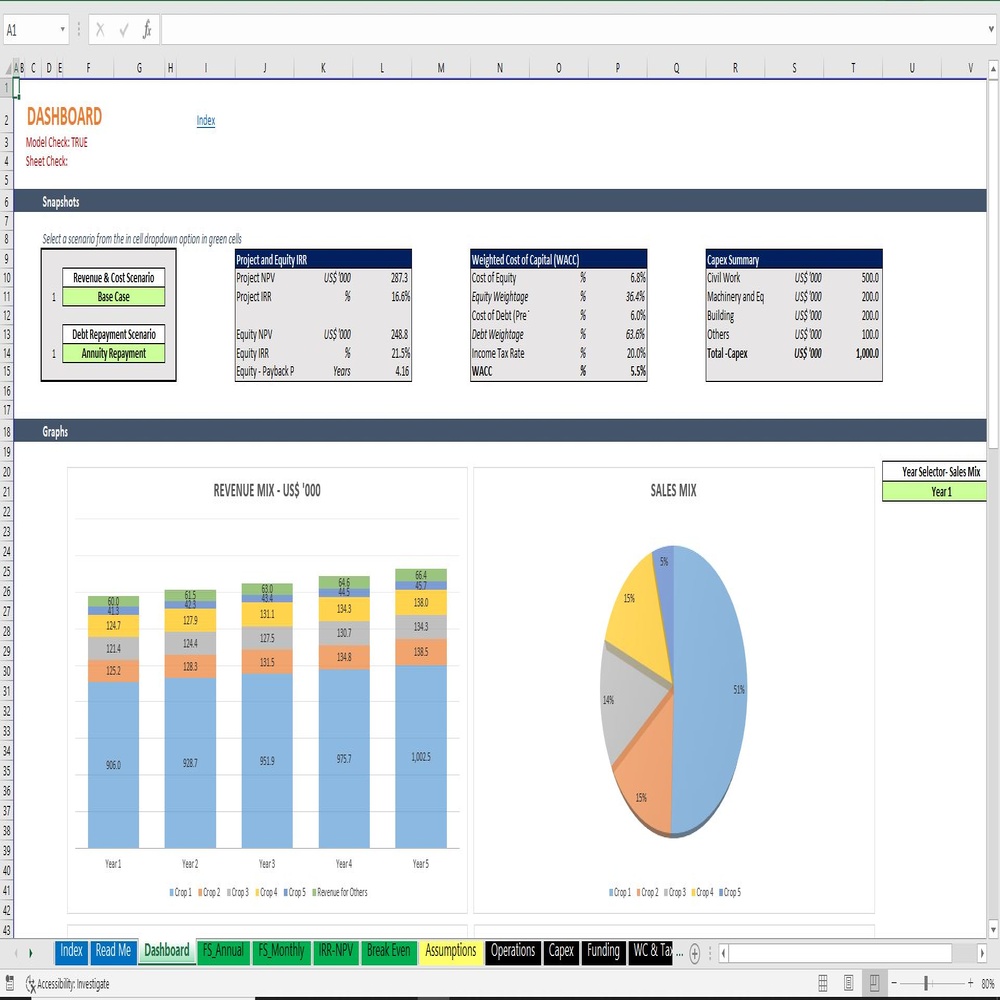Image resolution: width=1000 pixels, height=1000 pixels.
Task: Click the Insert Function fx icon
Action: coord(147,29)
